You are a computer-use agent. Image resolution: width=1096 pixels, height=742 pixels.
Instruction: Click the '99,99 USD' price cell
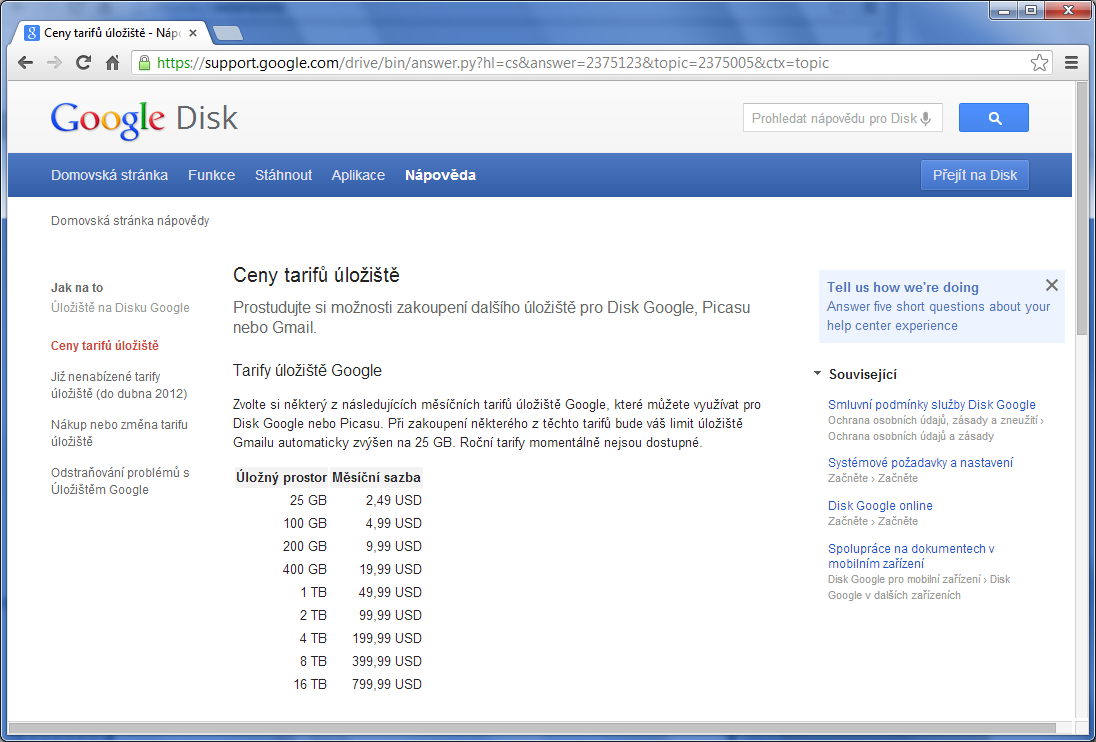coord(391,616)
